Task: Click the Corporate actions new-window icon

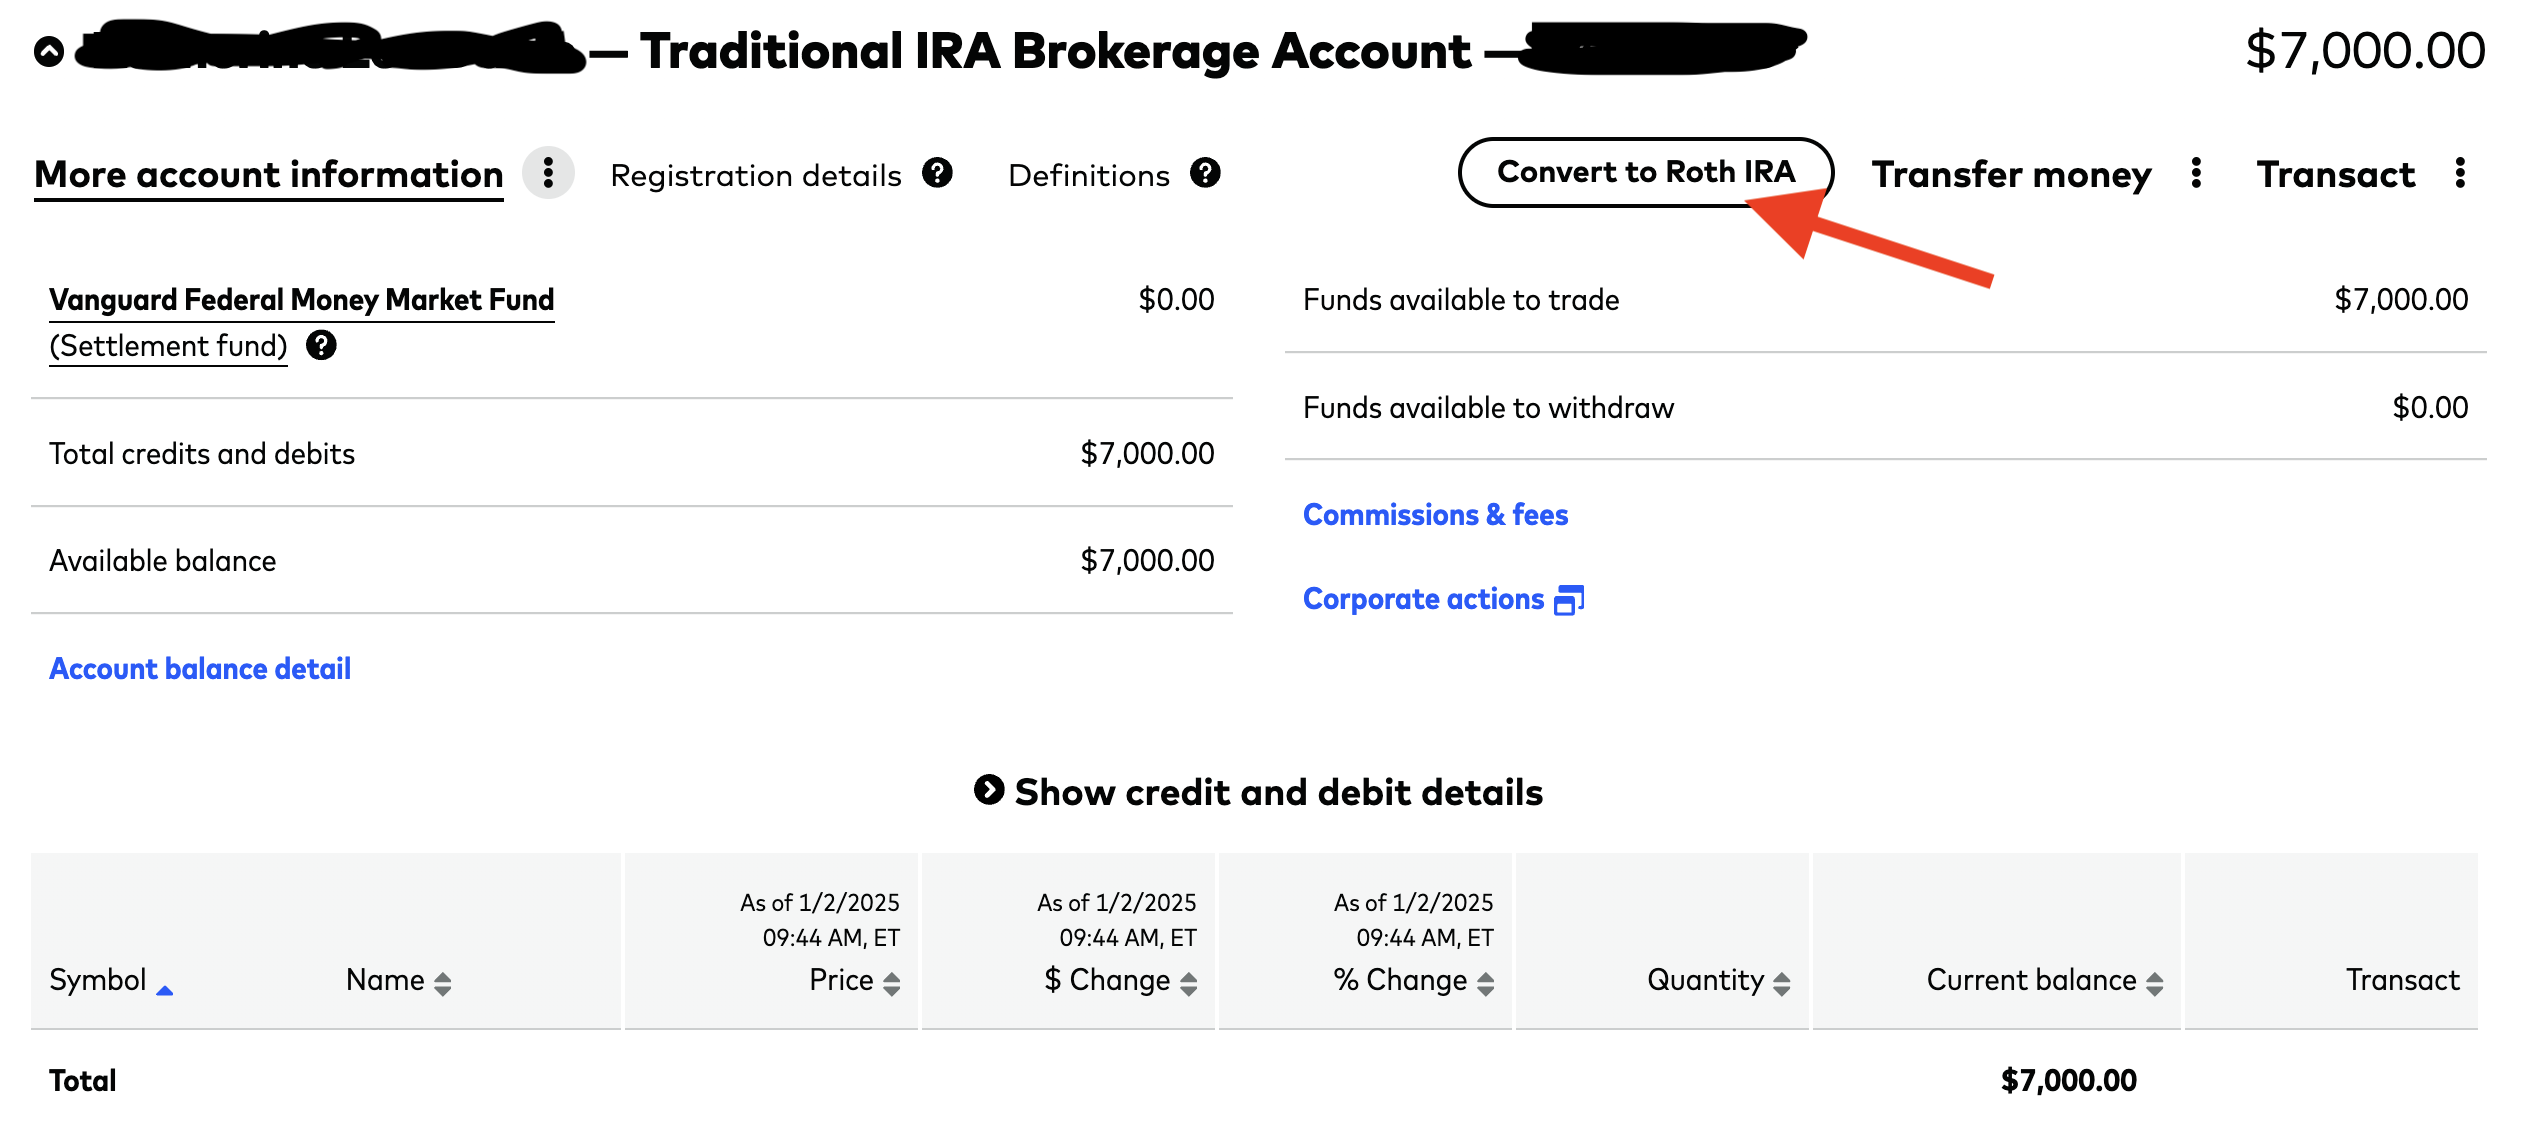Action: (1569, 600)
